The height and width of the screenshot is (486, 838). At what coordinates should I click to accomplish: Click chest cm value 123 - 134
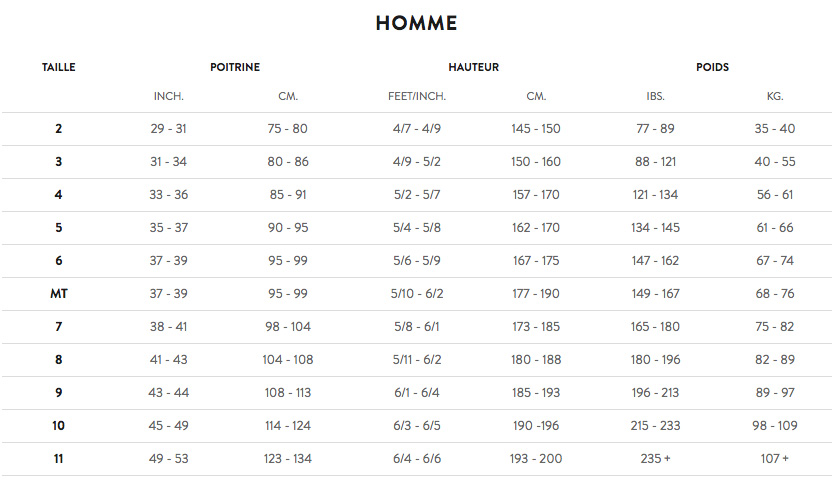point(288,459)
